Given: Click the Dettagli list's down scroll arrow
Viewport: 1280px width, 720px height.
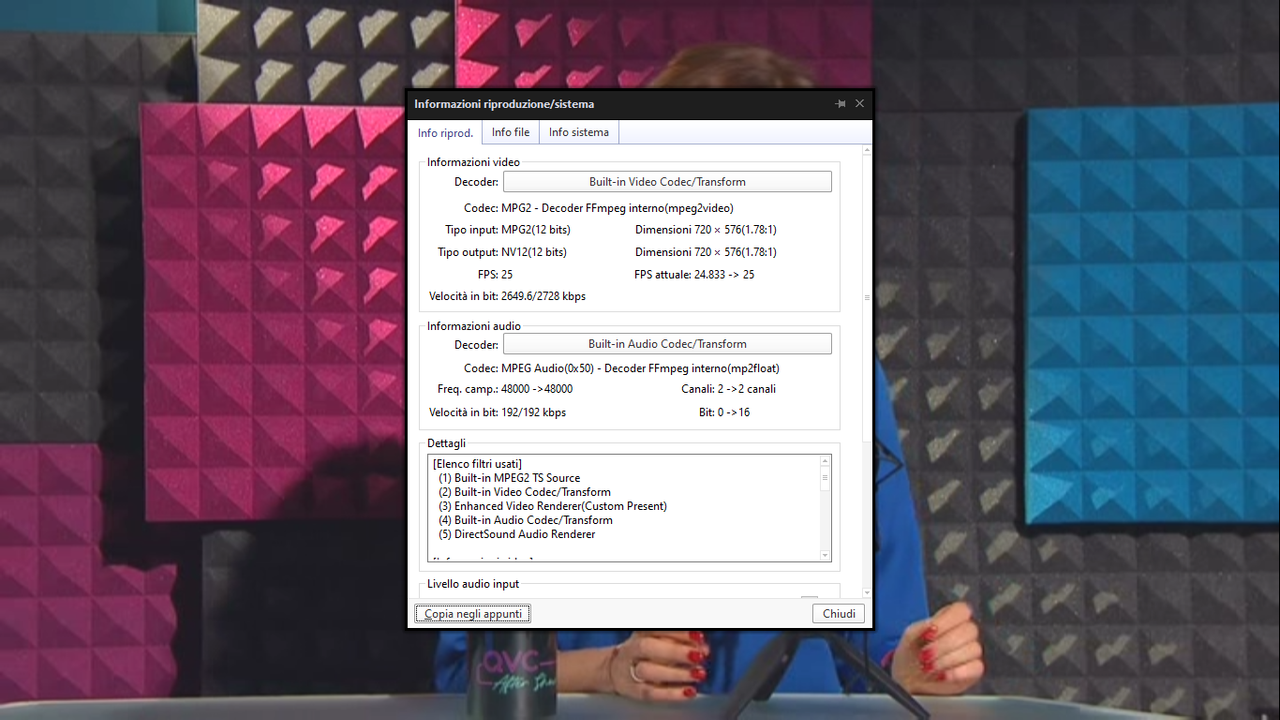Looking at the screenshot, I should pyautogui.click(x=824, y=555).
